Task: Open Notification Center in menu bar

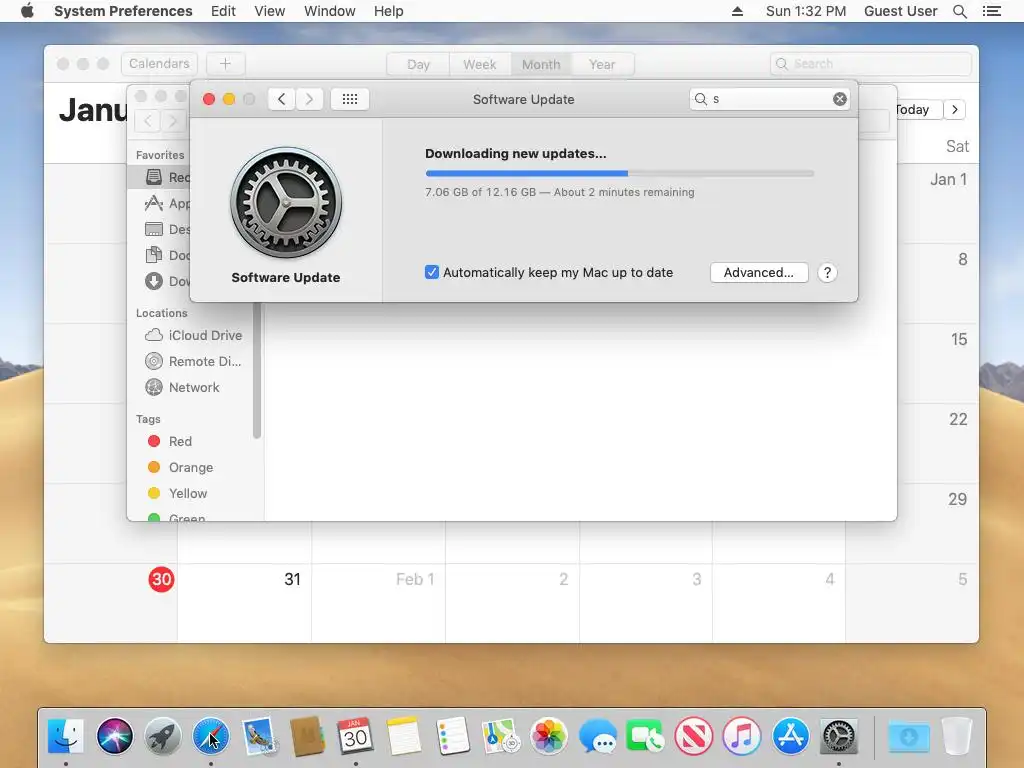Action: tap(992, 11)
